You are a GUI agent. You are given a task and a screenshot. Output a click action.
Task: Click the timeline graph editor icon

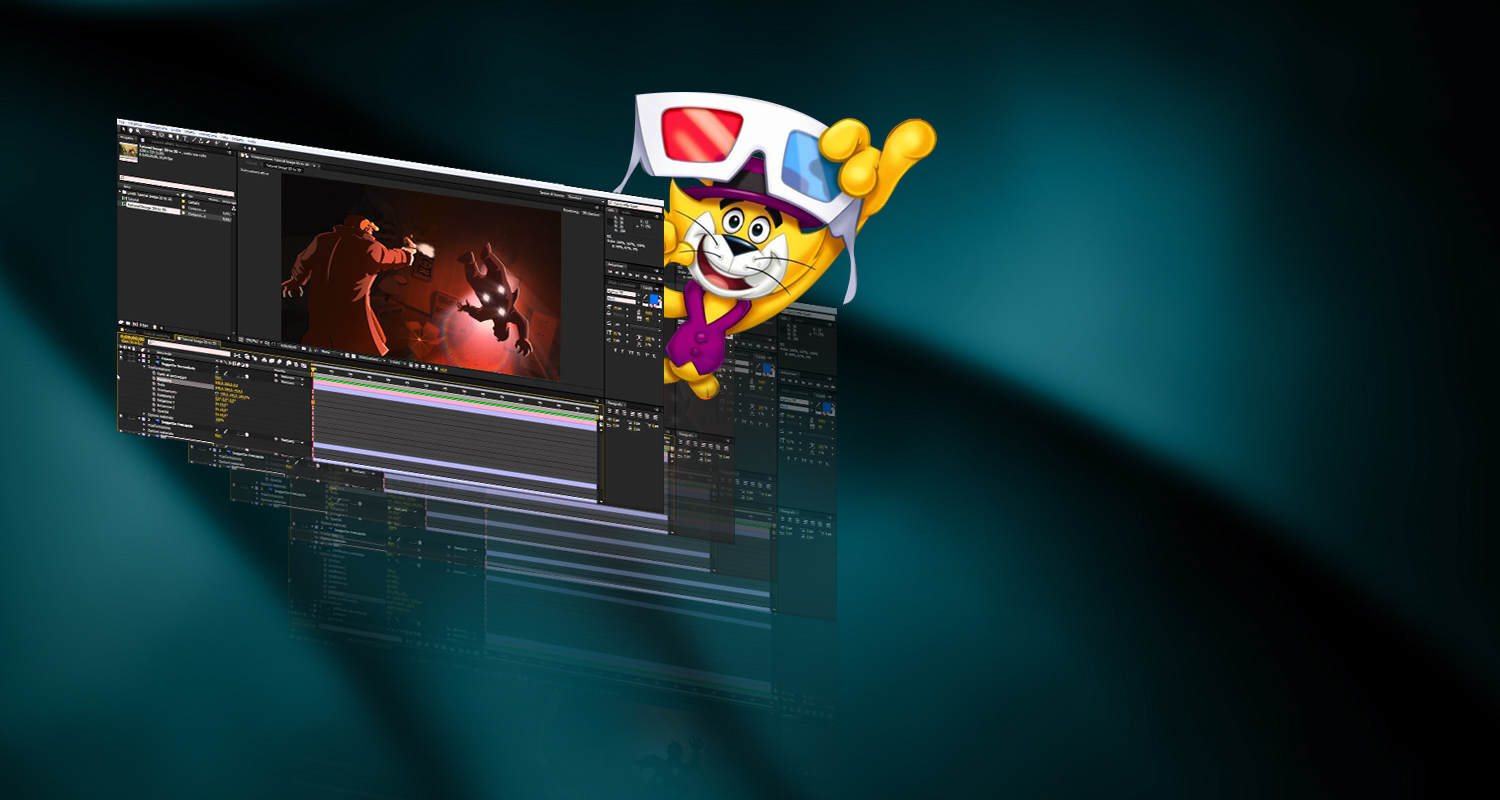(303, 365)
